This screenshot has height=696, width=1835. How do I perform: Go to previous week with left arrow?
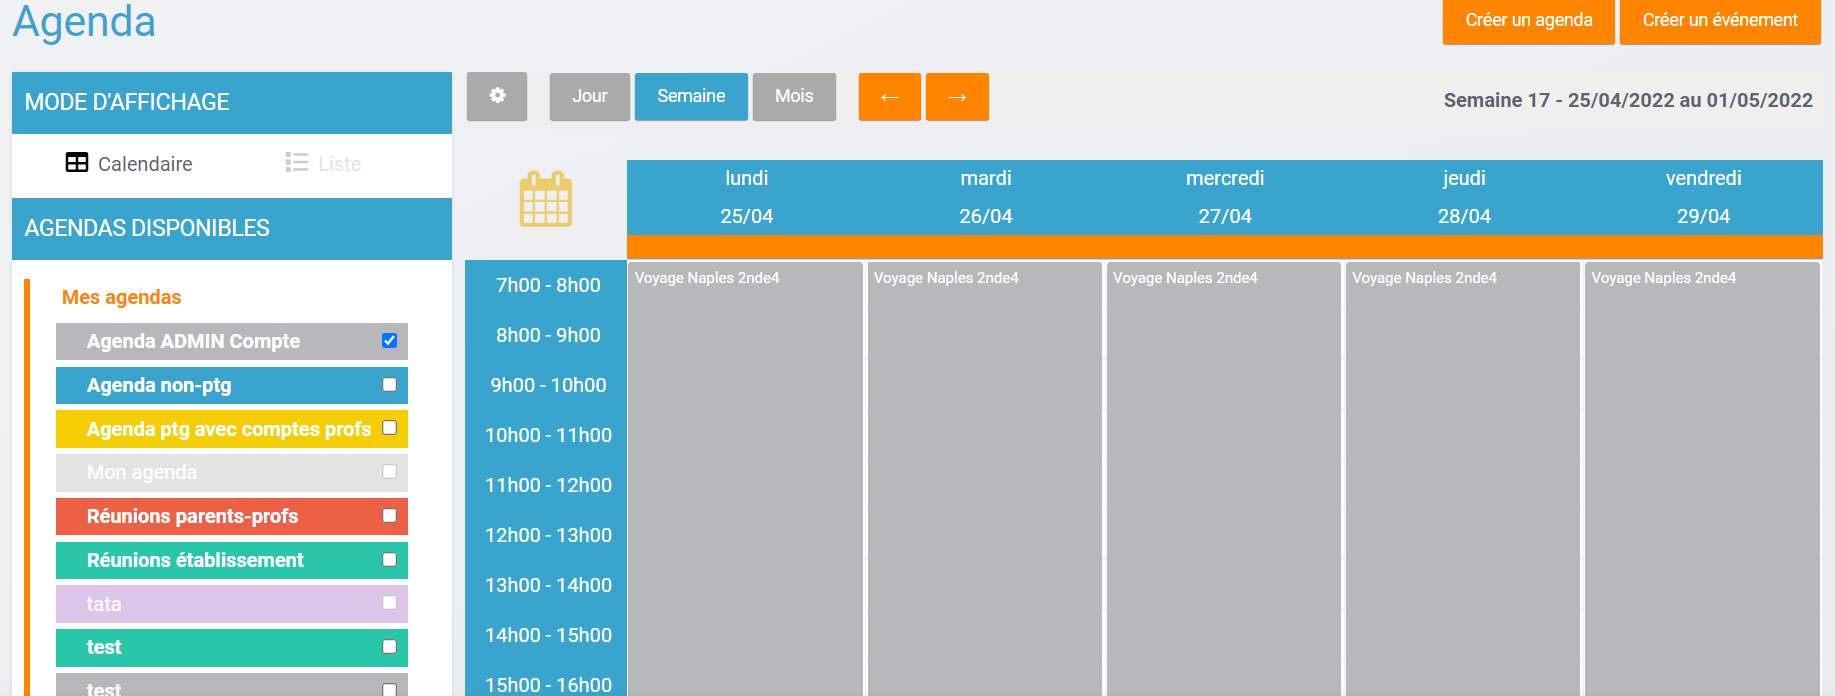889,97
